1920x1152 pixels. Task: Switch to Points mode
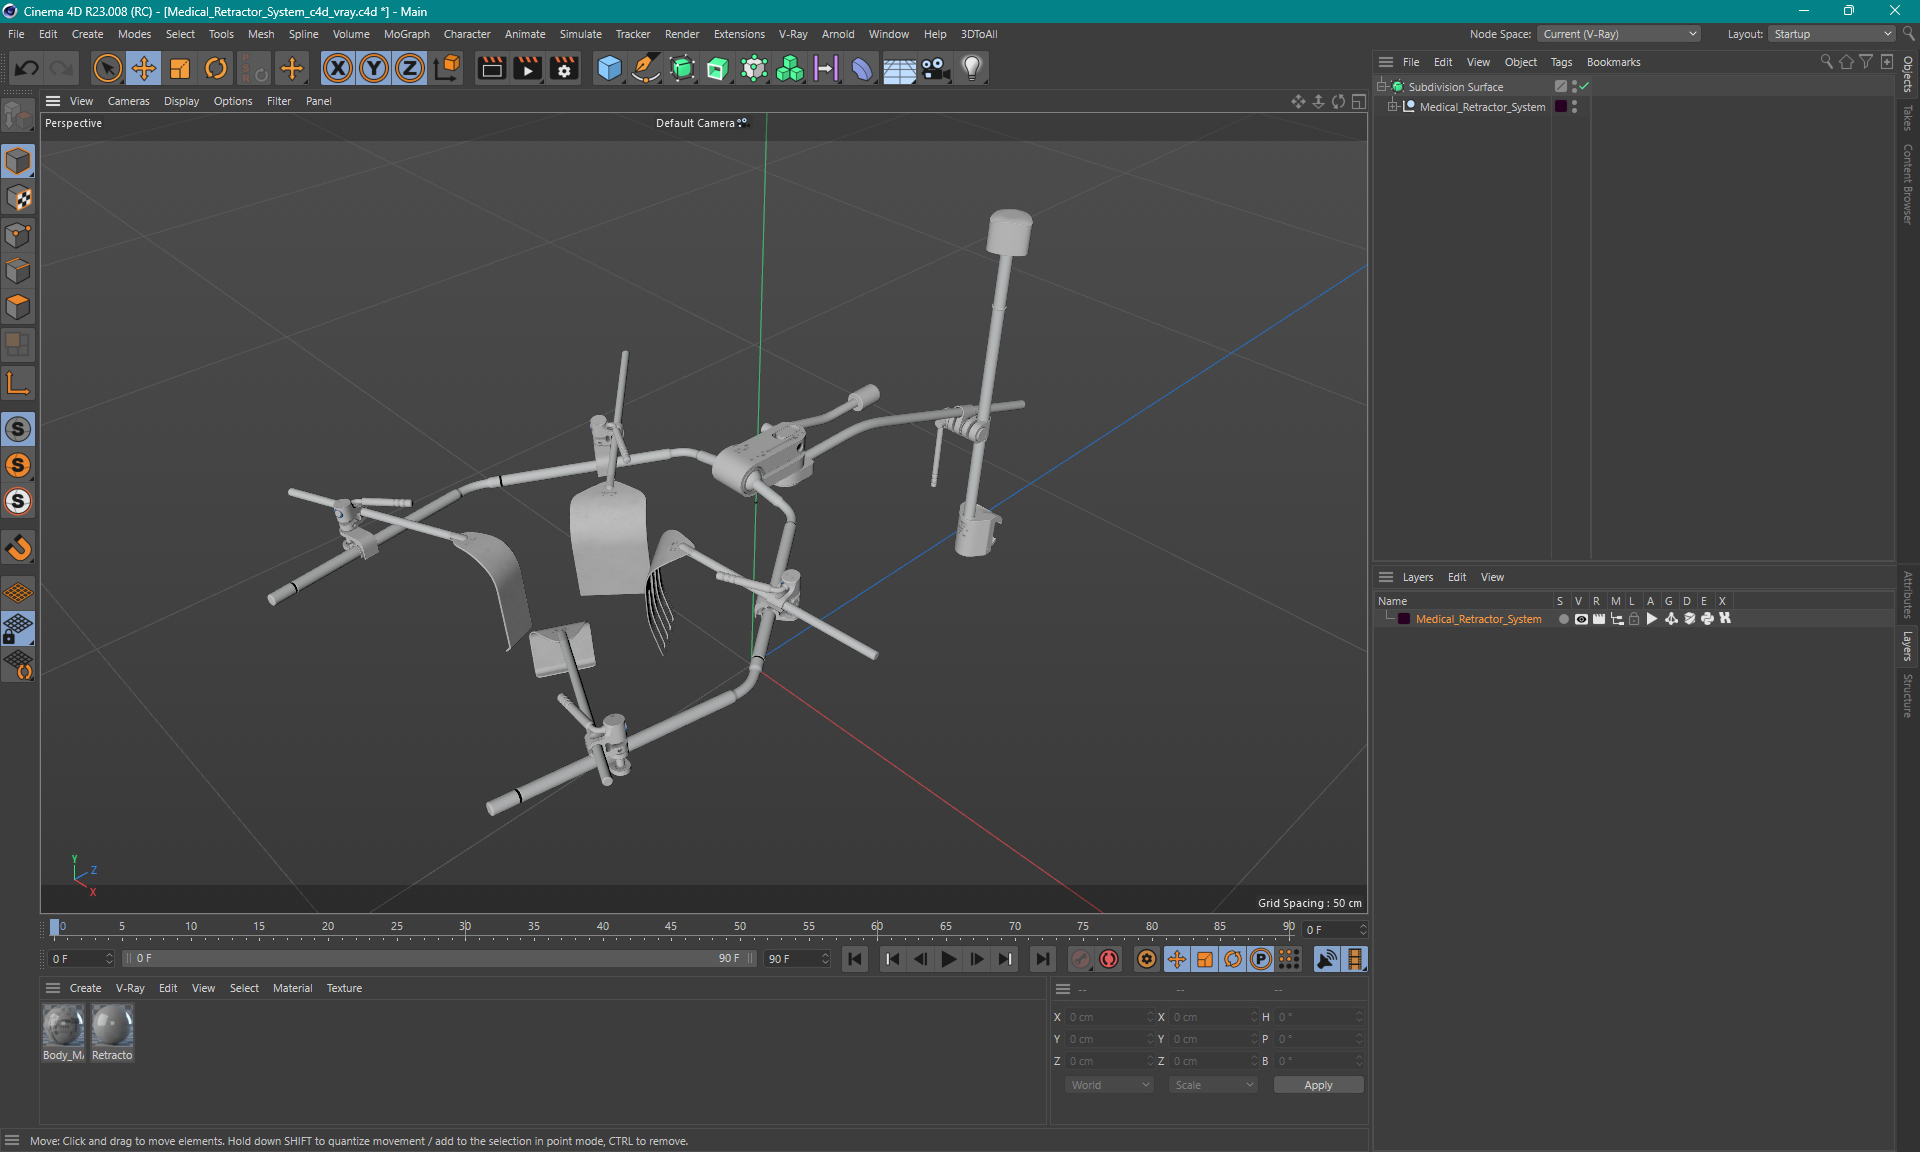click(18, 235)
